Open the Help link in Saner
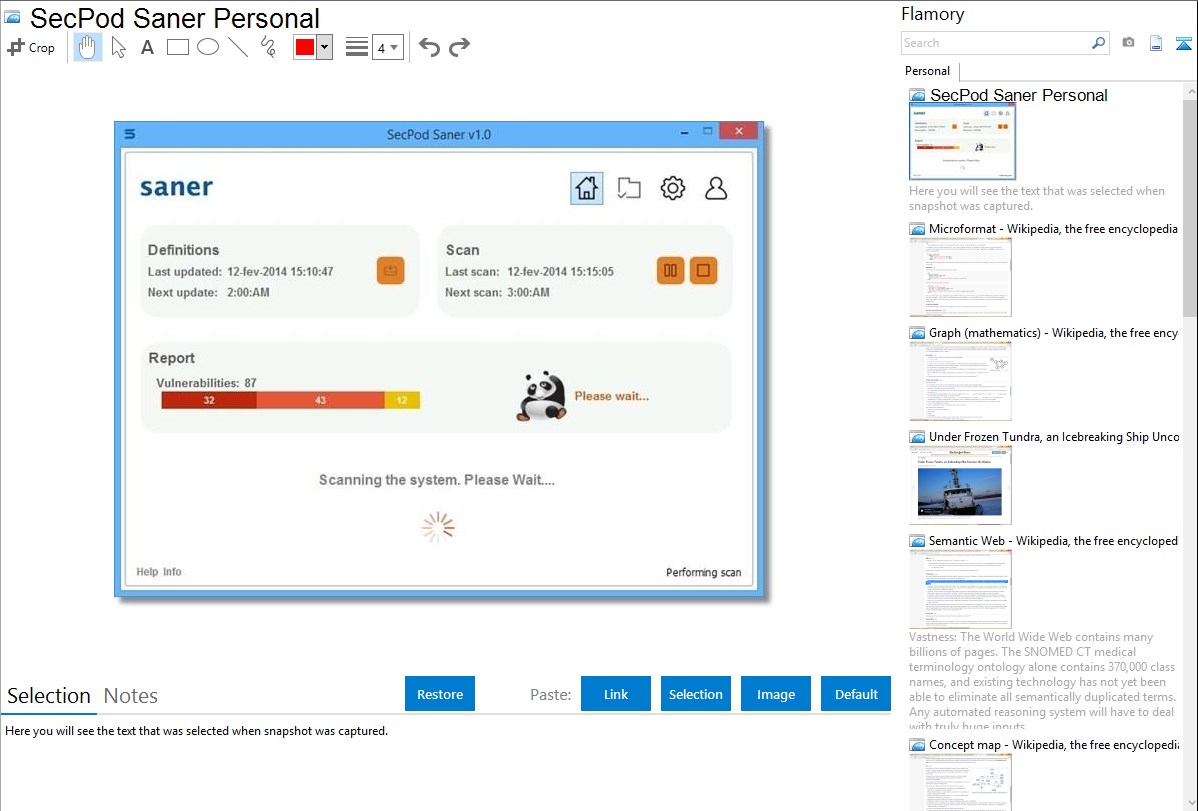The height and width of the screenshot is (811, 1198). tap(147, 572)
